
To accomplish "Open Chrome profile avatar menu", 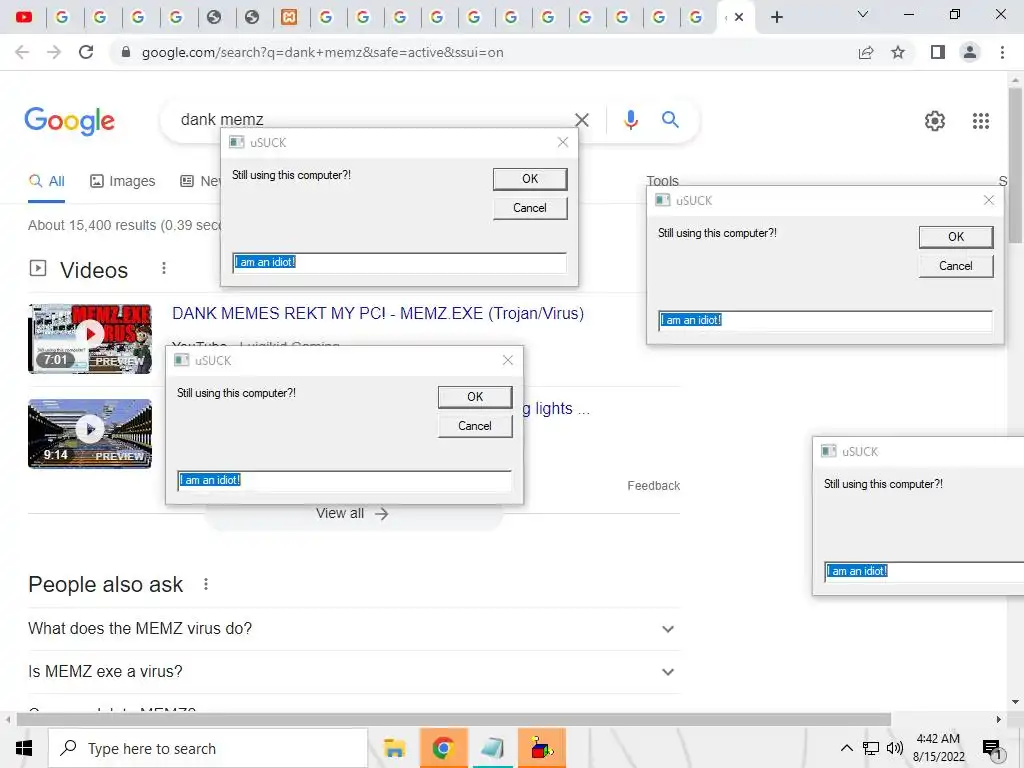I will pos(970,52).
